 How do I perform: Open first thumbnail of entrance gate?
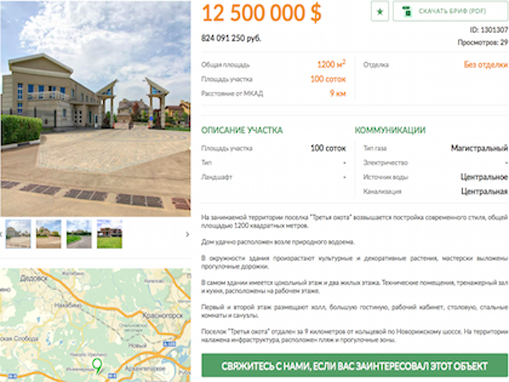tap(18, 234)
